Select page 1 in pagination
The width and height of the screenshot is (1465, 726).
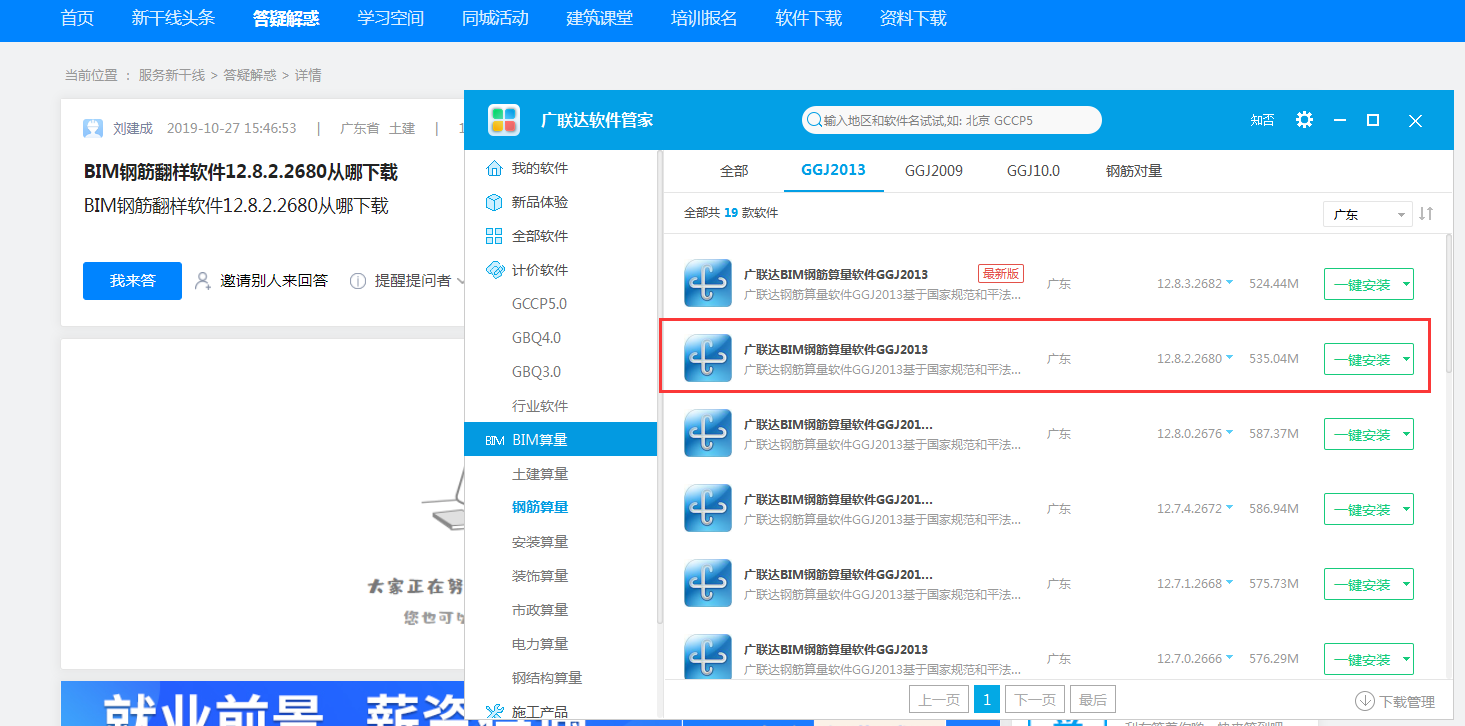pos(987,700)
